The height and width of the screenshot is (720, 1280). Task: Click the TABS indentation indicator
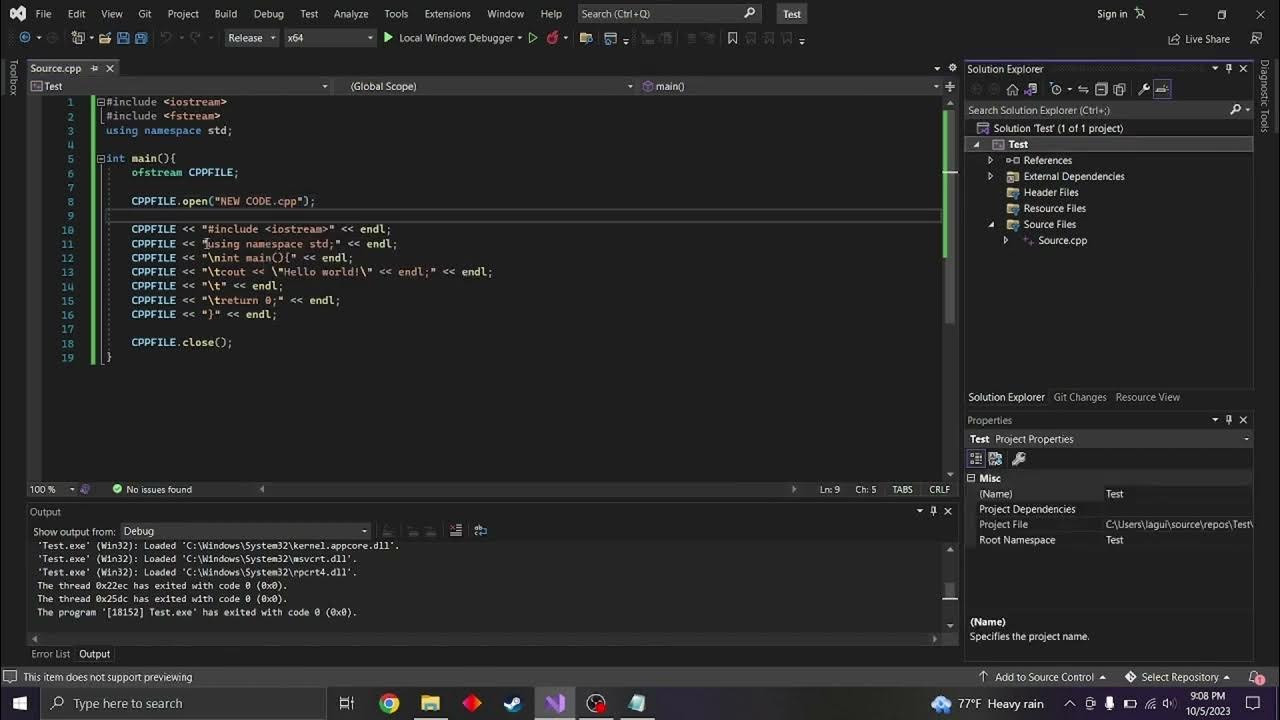[902, 489]
